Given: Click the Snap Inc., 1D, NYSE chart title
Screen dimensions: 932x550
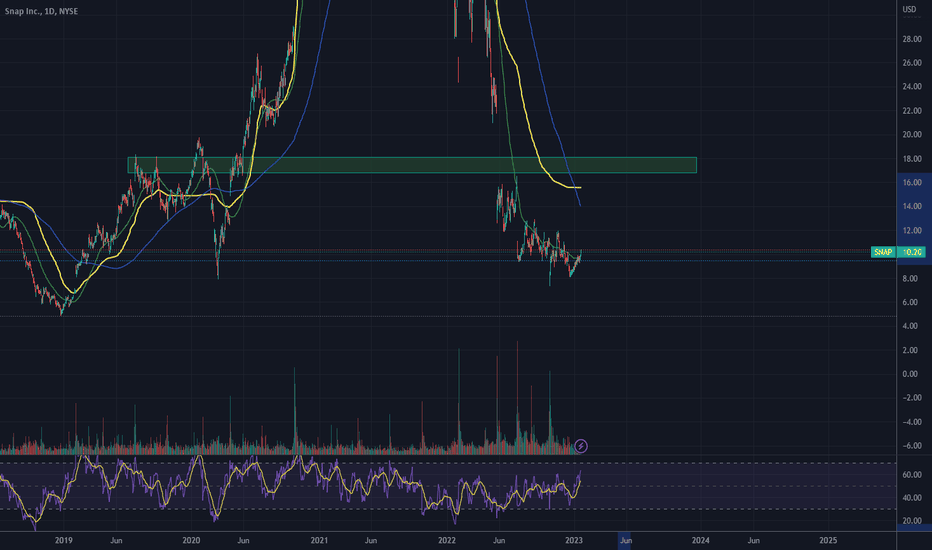Looking at the screenshot, I should click(41, 11).
